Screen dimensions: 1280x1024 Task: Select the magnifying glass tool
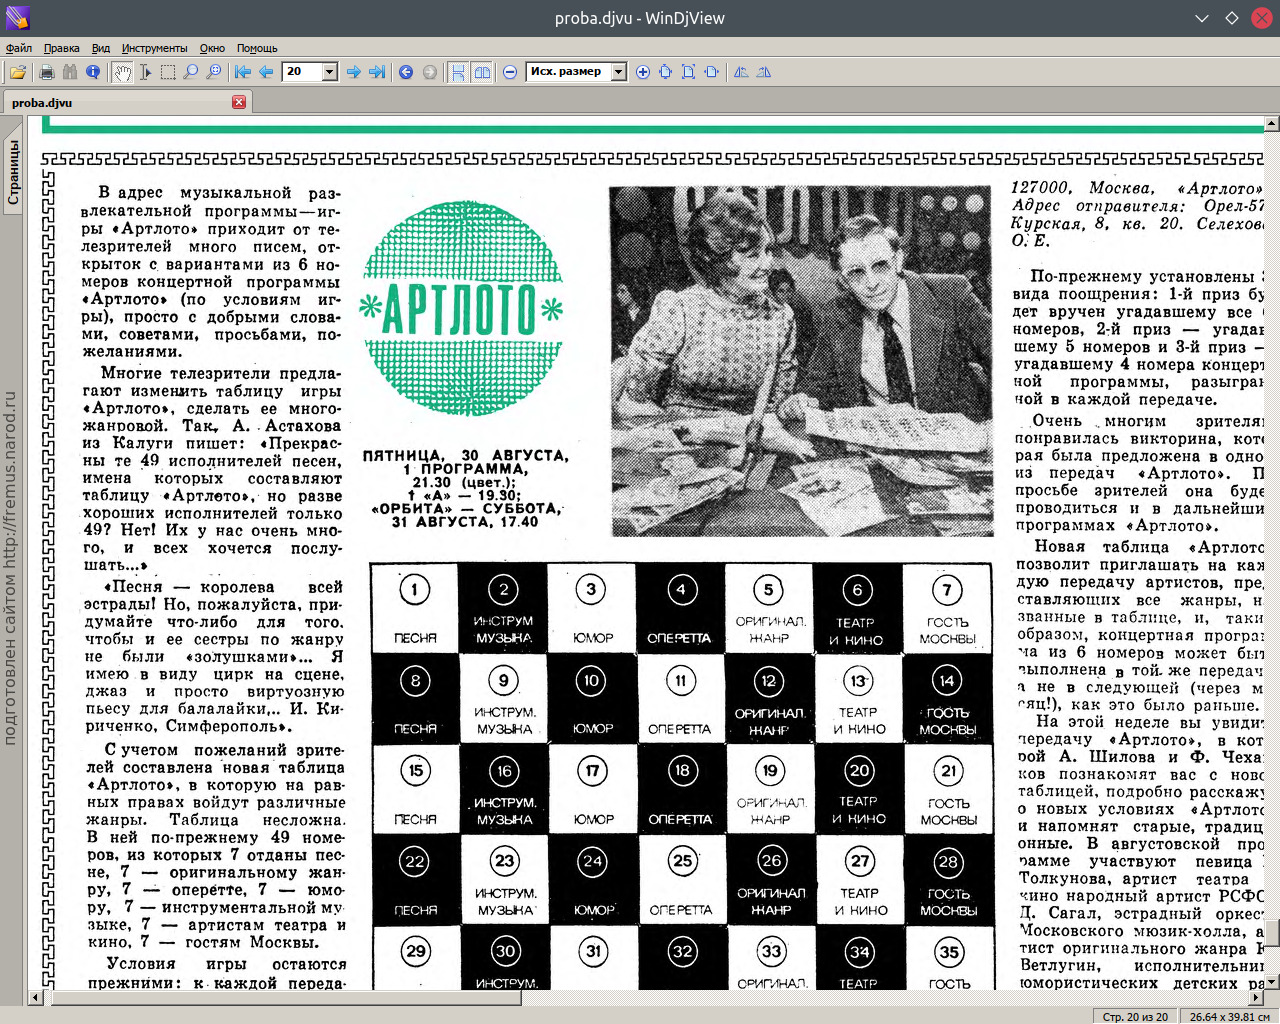point(191,72)
